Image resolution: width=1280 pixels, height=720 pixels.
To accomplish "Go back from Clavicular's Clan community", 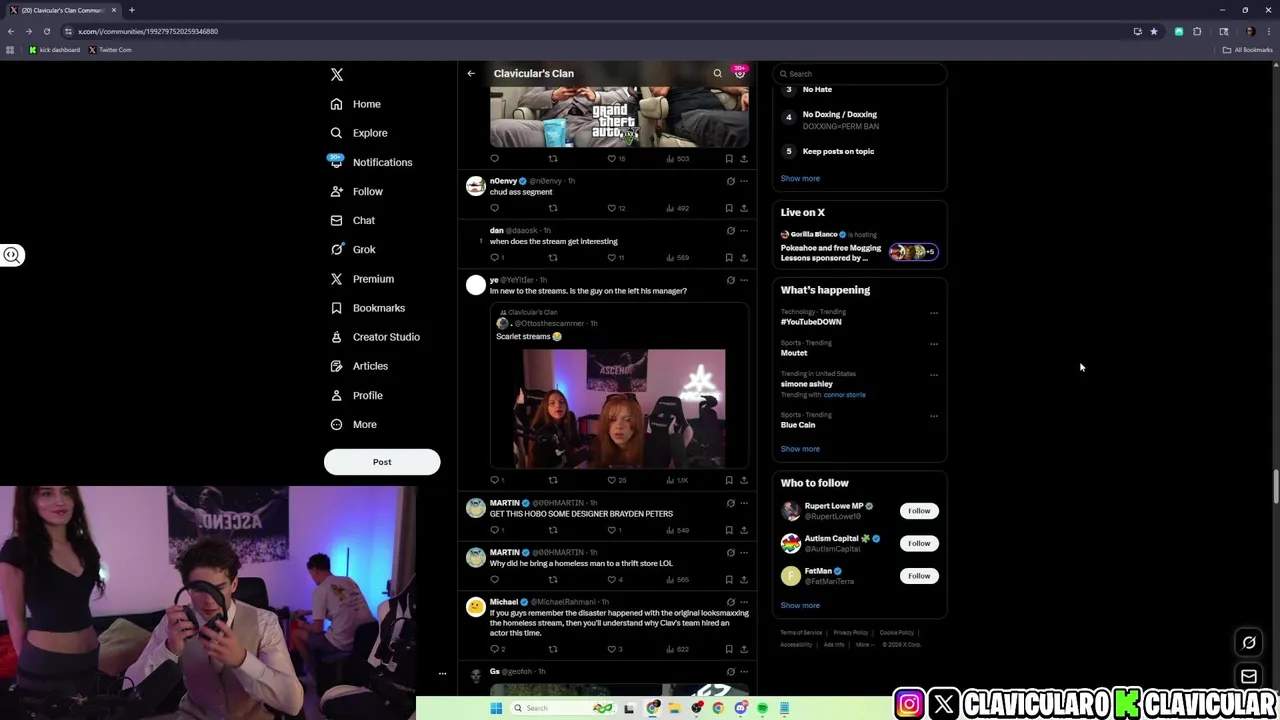I will 471,73.
